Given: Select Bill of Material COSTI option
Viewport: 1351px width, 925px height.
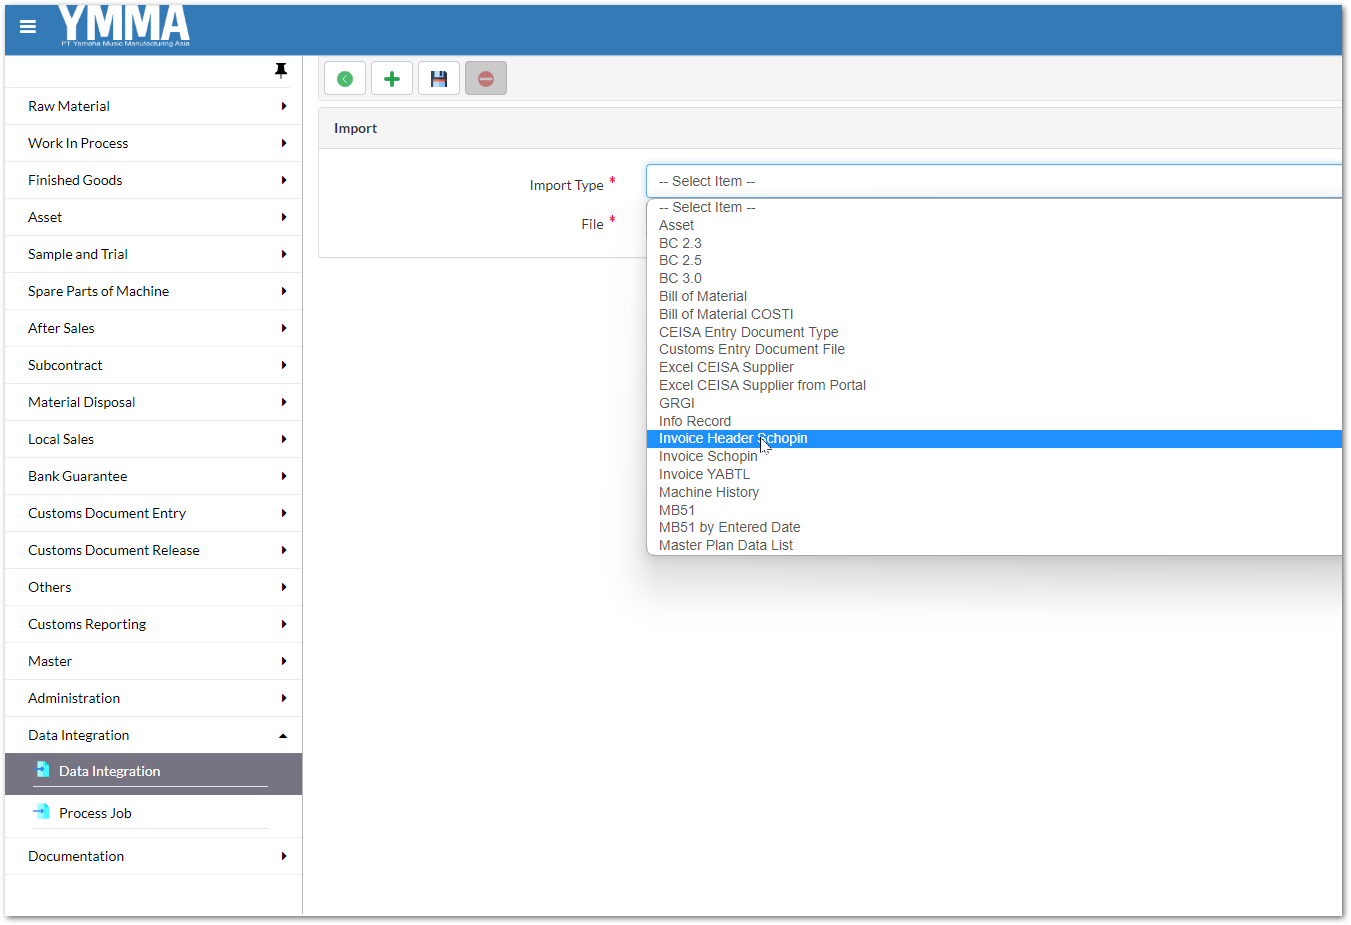Looking at the screenshot, I should (x=726, y=314).
